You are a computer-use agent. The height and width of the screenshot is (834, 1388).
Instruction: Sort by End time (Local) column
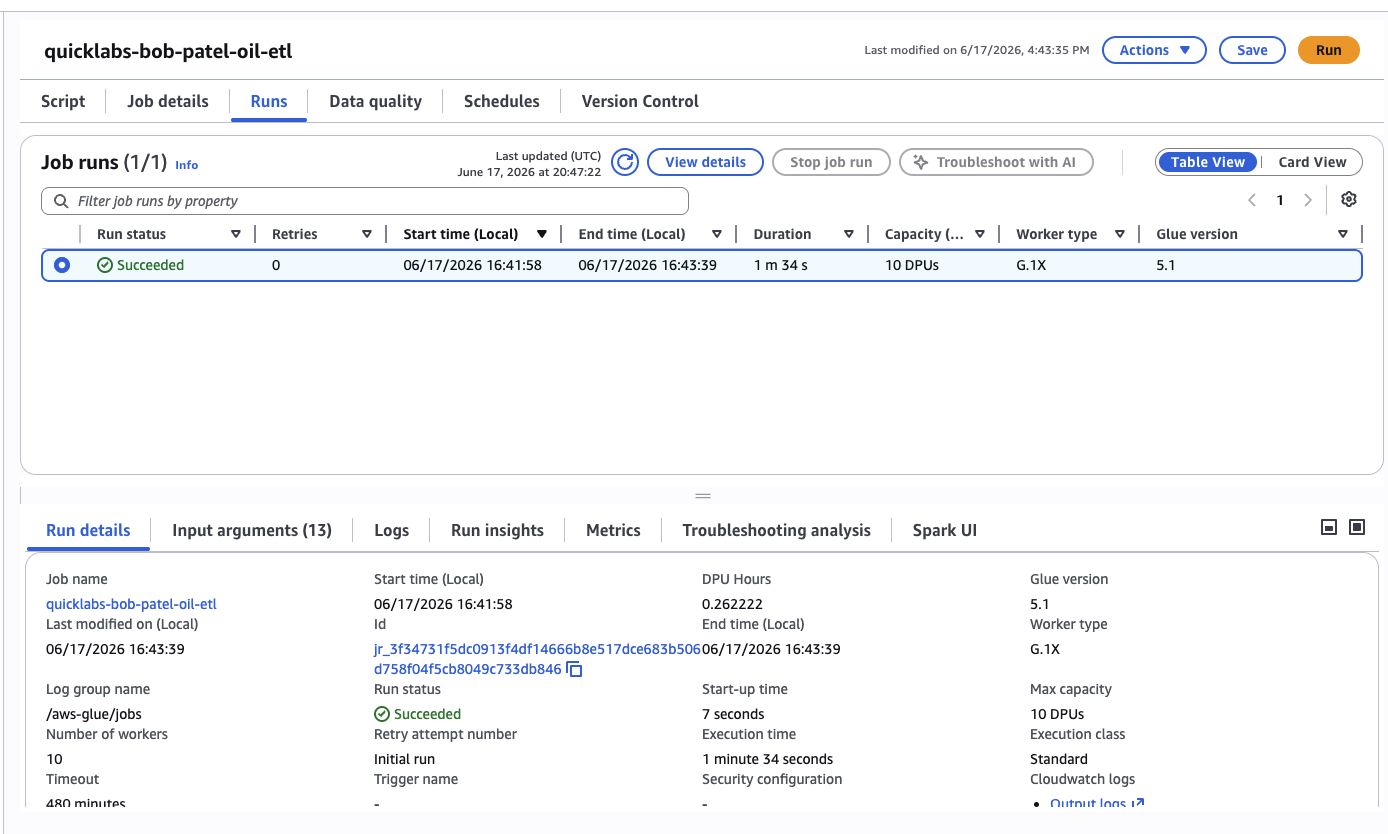point(717,234)
